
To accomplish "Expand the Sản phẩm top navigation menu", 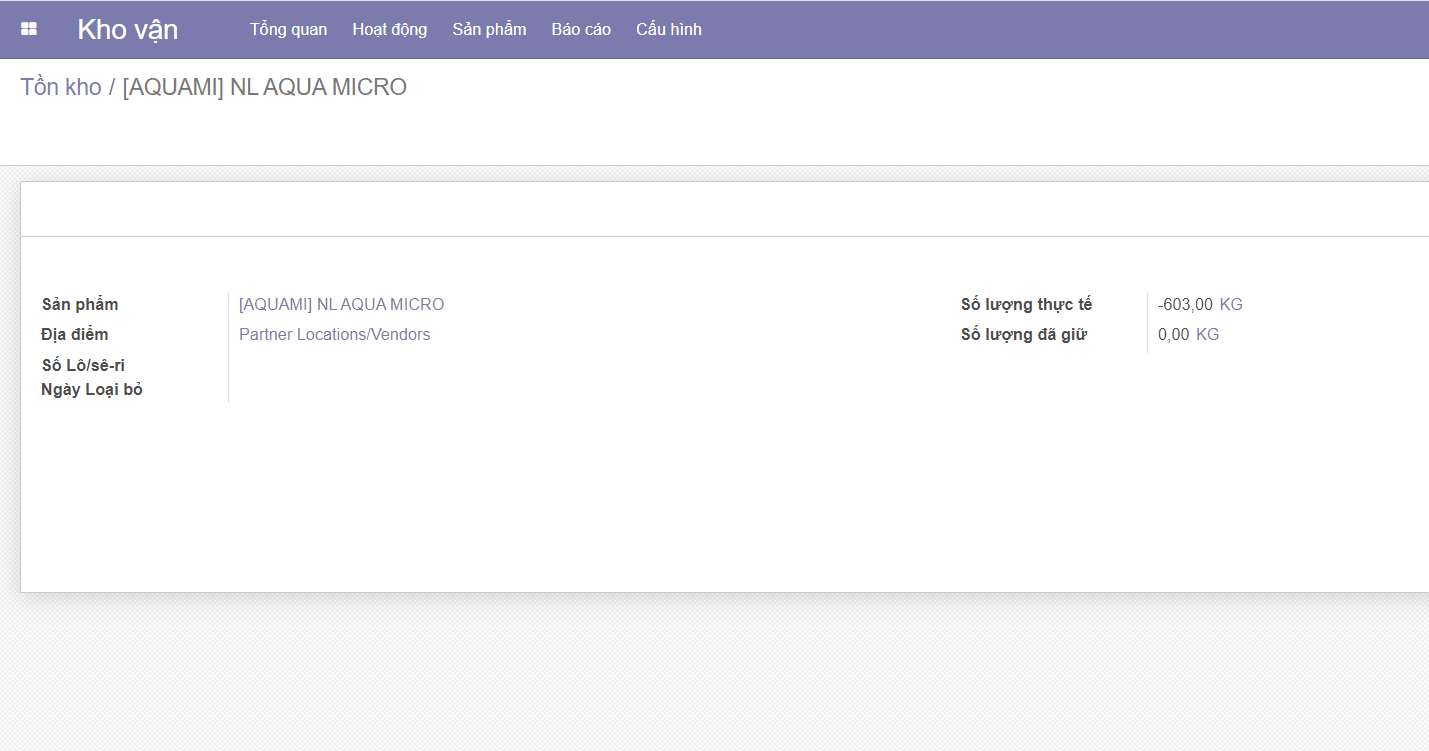I will 489,29.
